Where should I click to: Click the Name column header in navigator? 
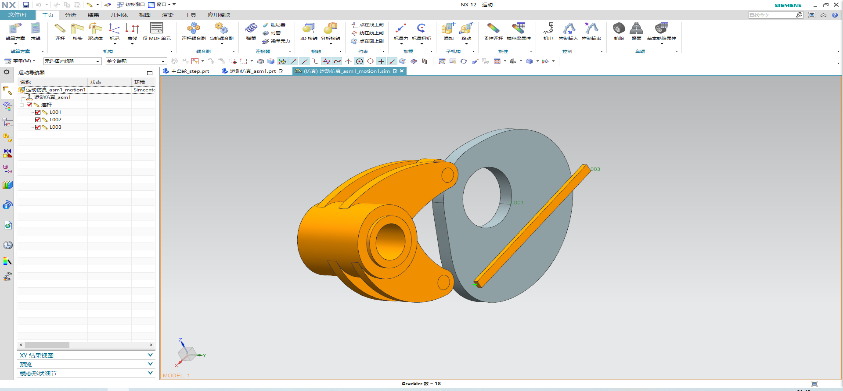click(x=52, y=82)
